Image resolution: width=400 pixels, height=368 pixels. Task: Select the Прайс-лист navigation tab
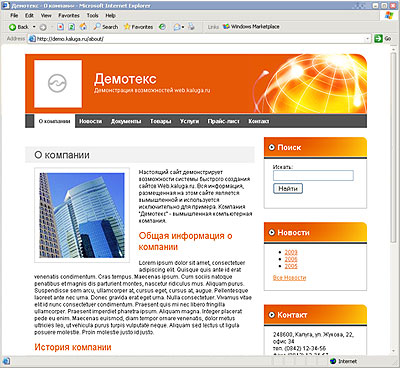point(223,121)
